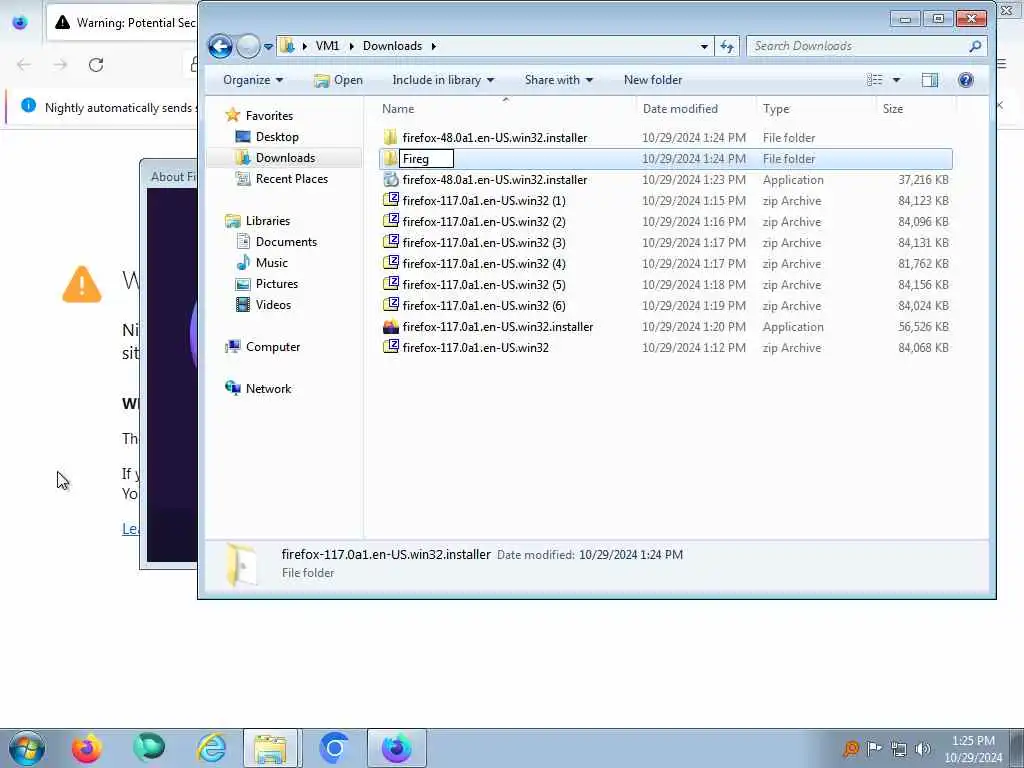The image size is (1024, 768).
Task: Select Downloads in Favorites
Action: 285,157
